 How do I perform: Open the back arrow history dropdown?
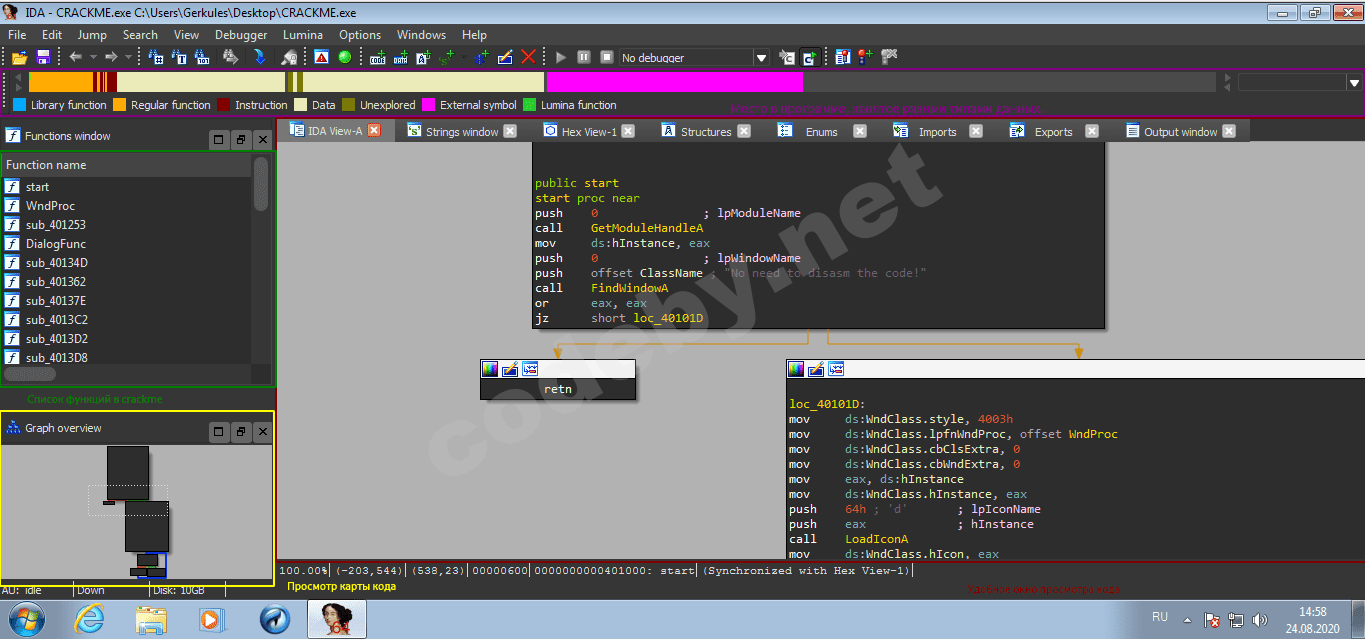pyautogui.click(x=93, y=58)
